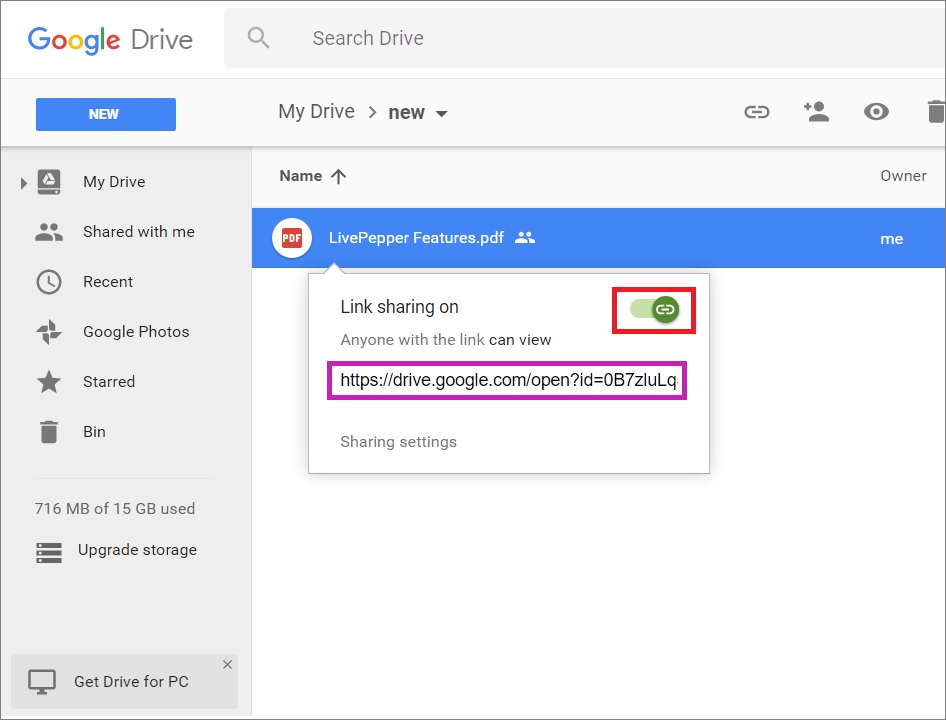Click the PDF file type icon
The height and width of the screenshot is (720, 946).
[x=292, y=238]
